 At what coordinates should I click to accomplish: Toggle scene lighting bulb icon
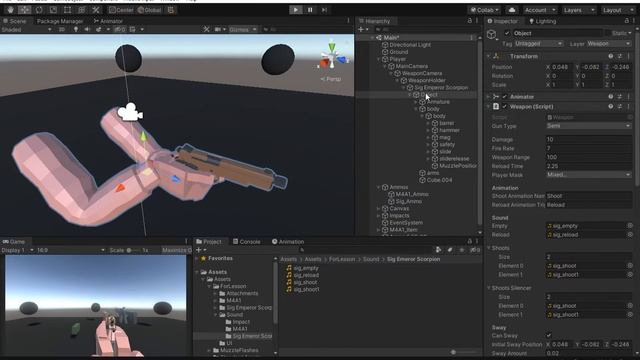[x=76, y=29]
